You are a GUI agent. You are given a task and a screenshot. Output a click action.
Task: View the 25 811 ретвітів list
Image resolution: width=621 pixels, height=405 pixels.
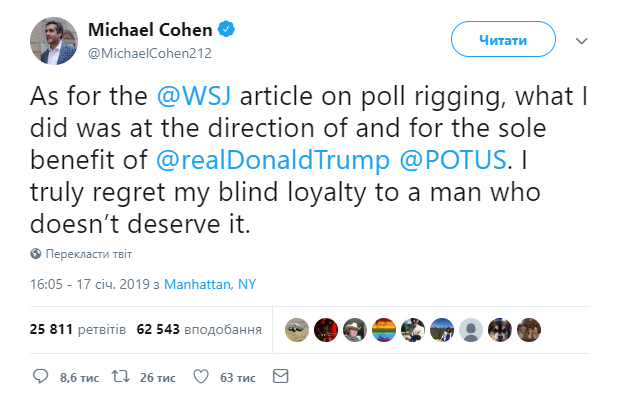click(78, 328)
